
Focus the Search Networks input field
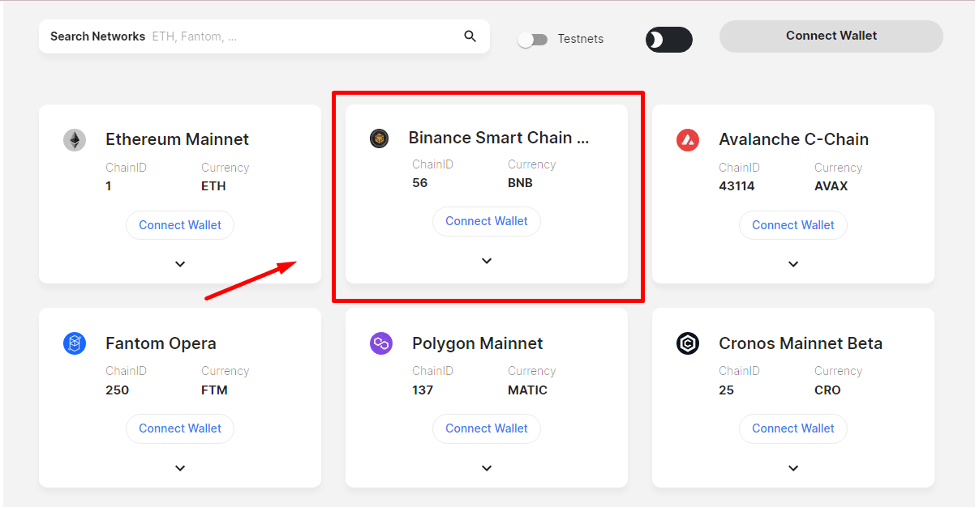point(264,36)
